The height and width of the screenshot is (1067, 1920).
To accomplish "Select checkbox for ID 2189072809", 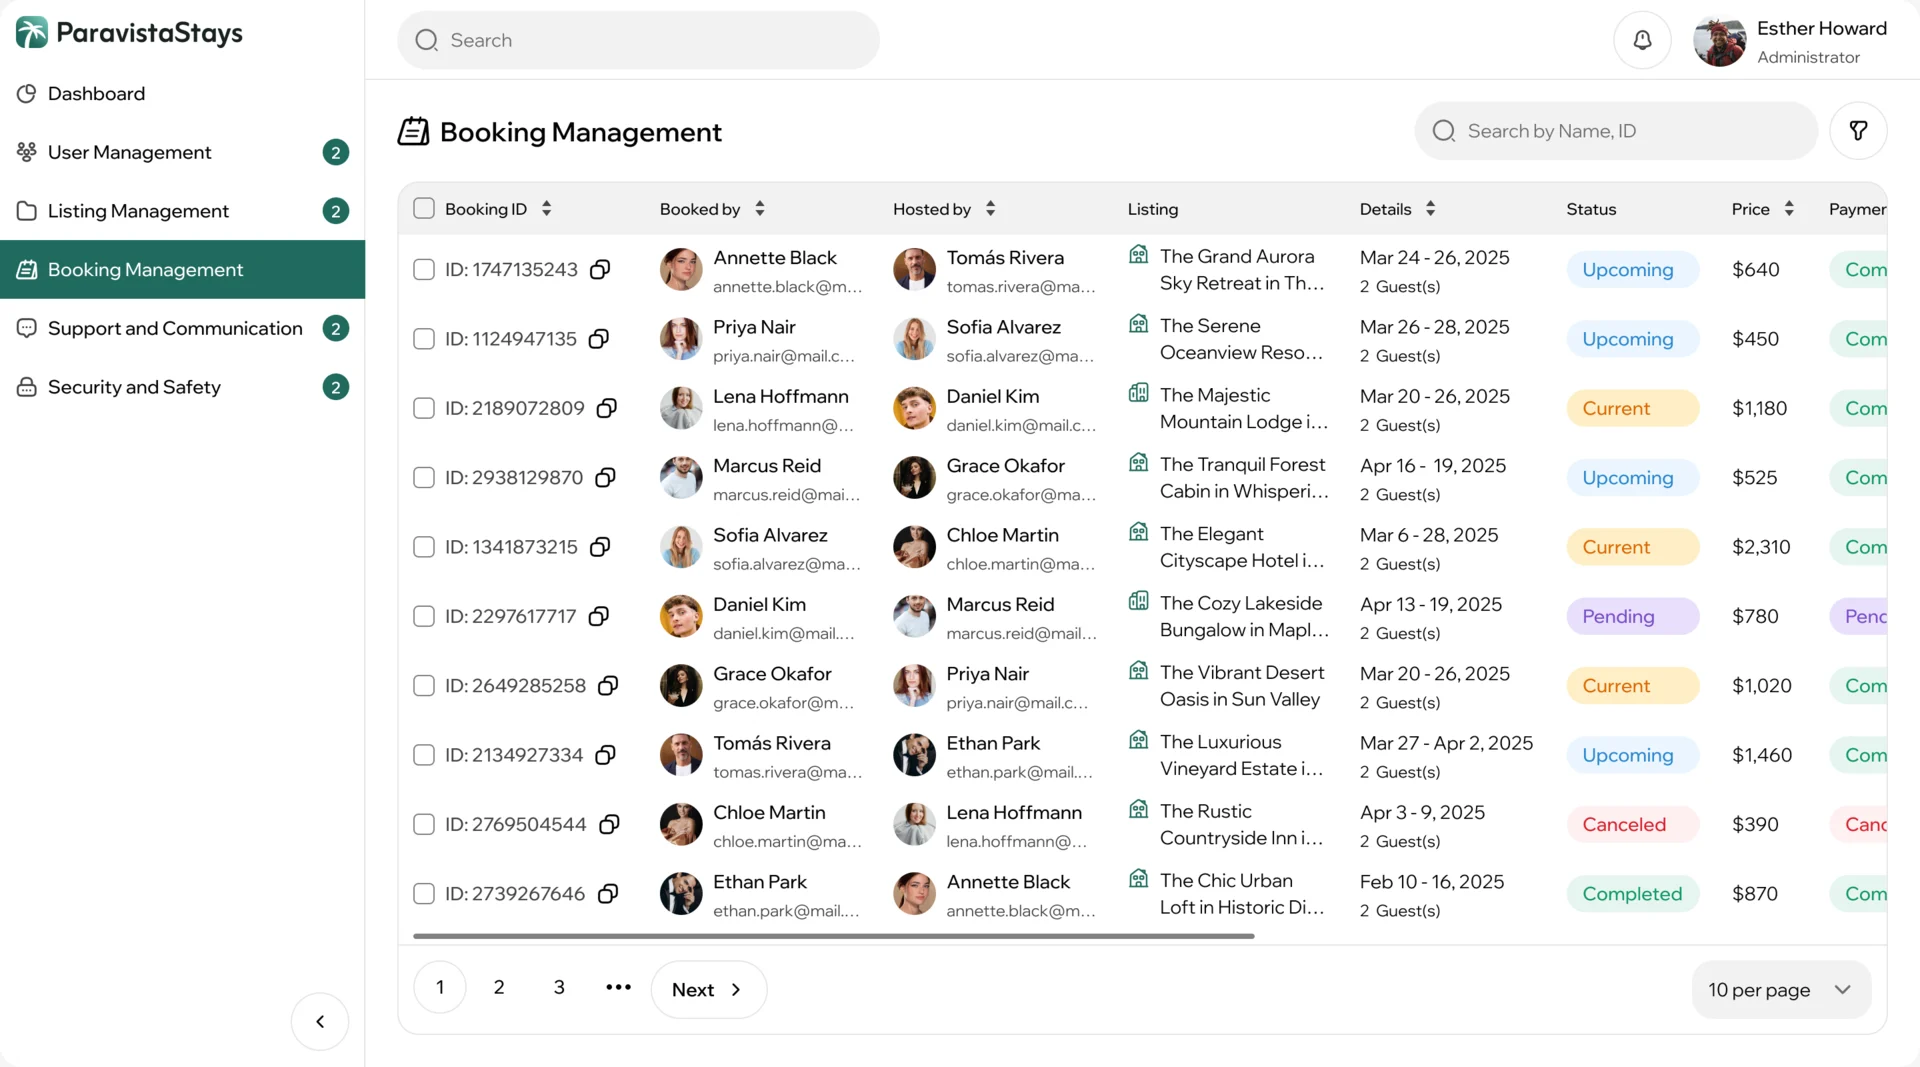I will [x=424, y=408].
